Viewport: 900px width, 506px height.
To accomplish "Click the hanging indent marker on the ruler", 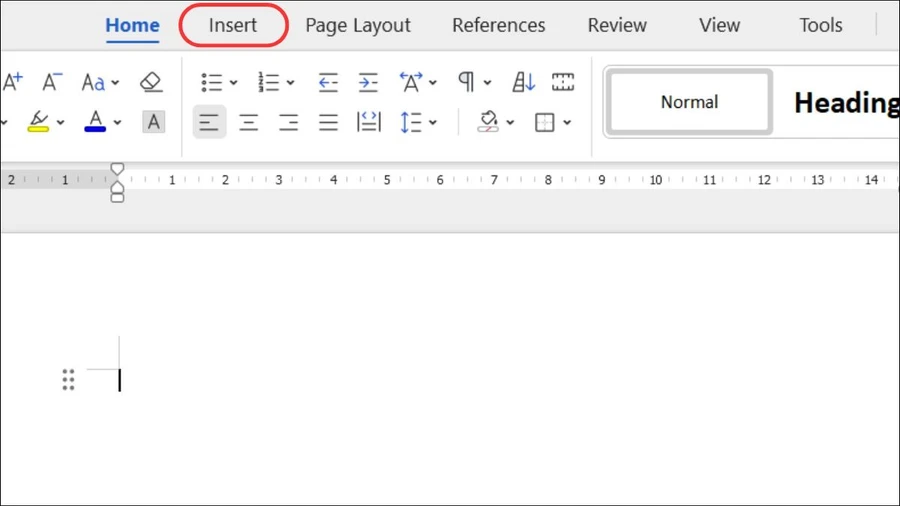I will click(x=117, y=187).
